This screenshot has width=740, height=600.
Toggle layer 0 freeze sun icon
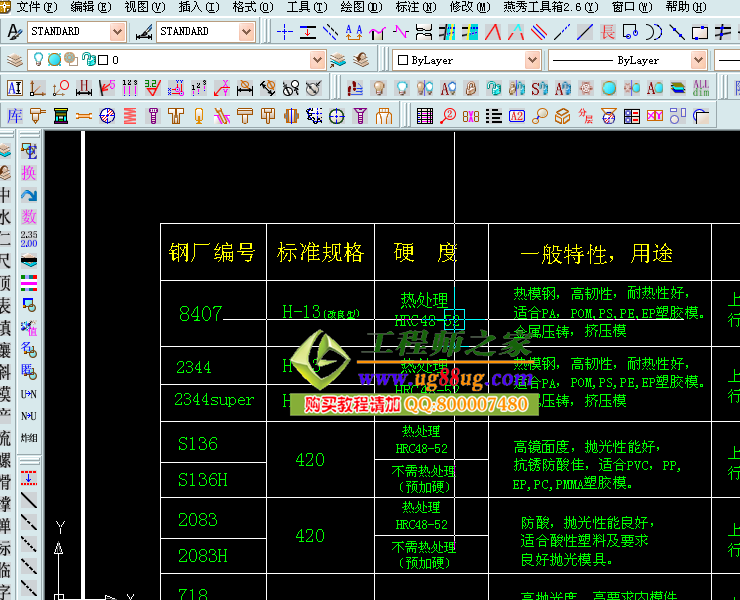click(55, 59)
